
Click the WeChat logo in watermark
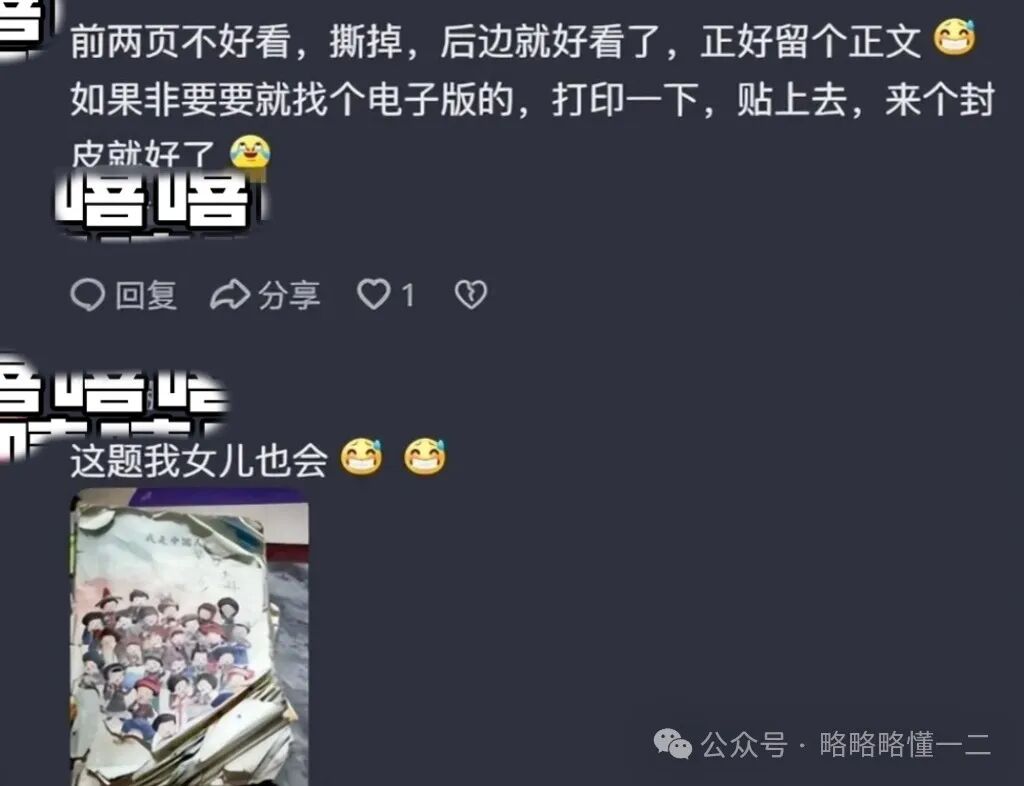[x=673, y=744]
